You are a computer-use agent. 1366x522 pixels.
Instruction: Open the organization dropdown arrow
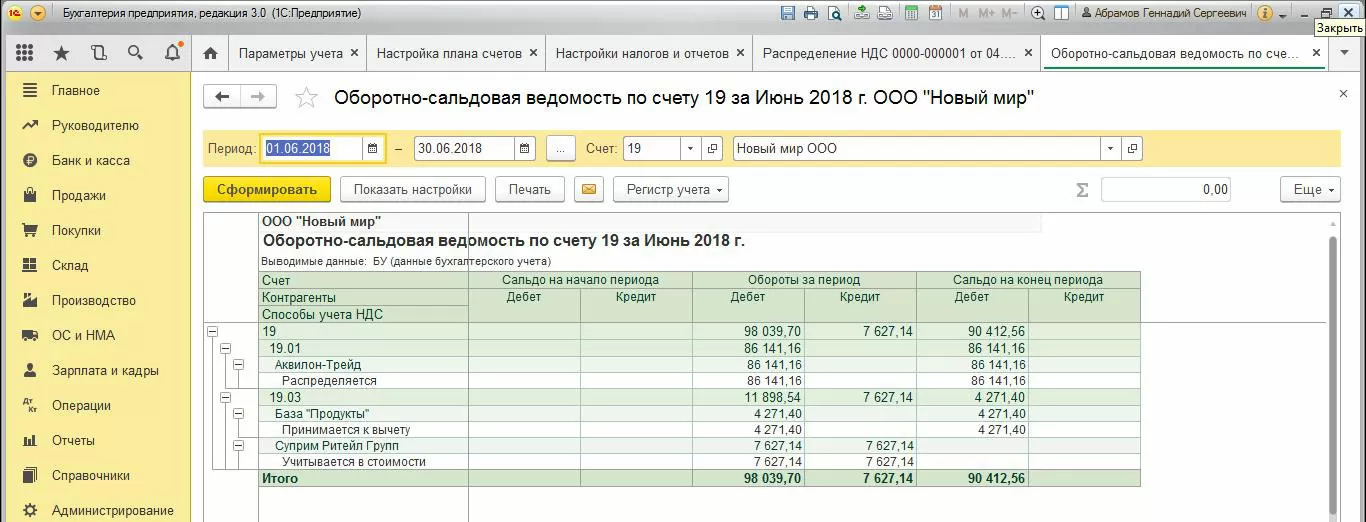(x=1110, y=149)
